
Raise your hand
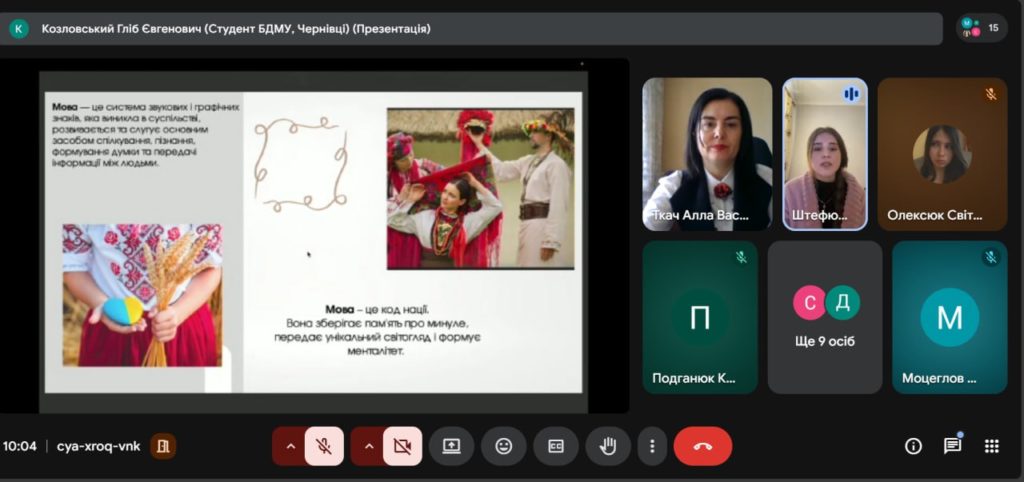coord(607,446)
